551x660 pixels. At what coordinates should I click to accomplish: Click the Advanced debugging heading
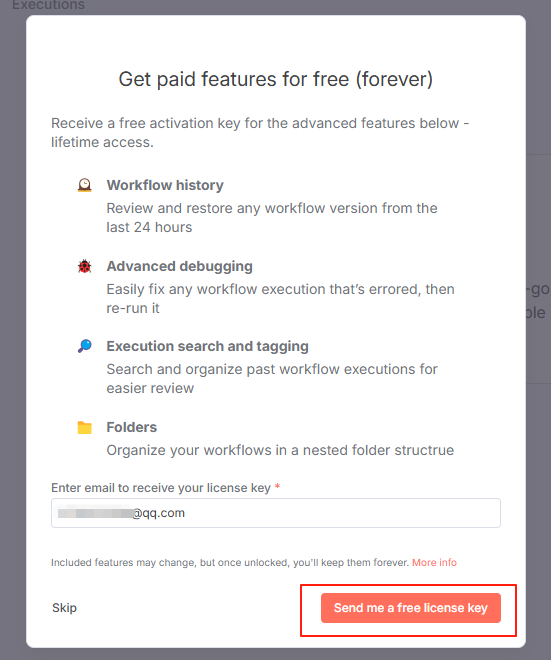click(x=179, y=266)
